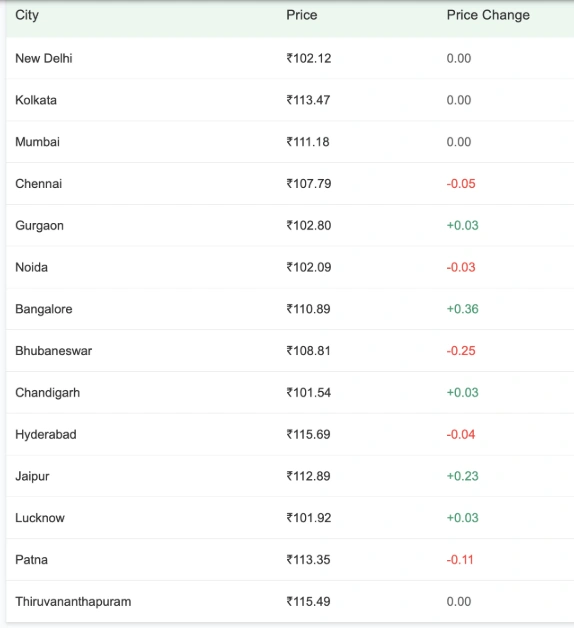The height and width of the screenshot is (628, 574).
Task: Click the ₹102.09 price cell
Action: (309, 267)
